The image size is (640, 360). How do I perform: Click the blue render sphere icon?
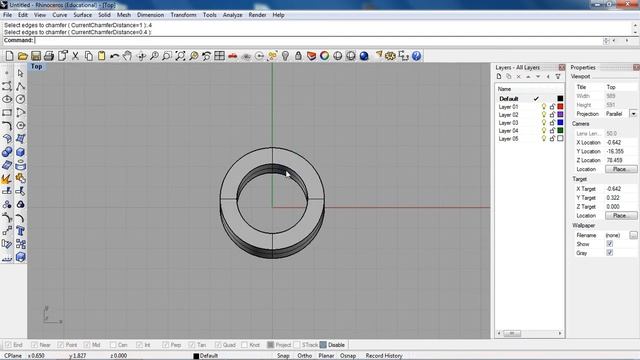[364, 56]
